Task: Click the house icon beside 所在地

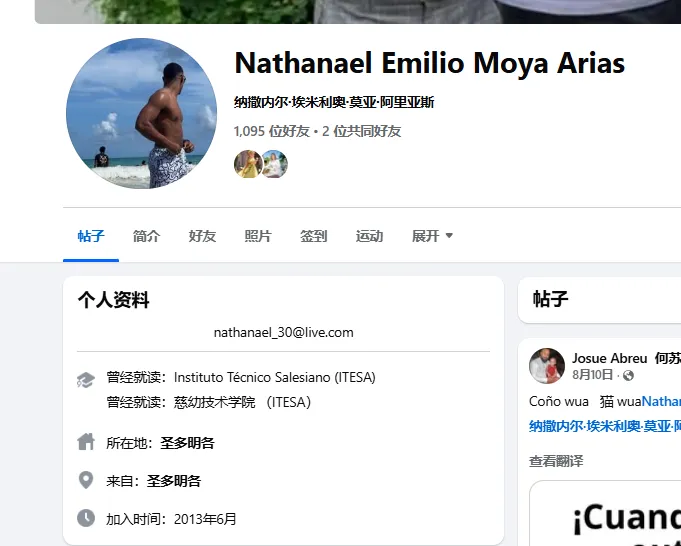Action: (x=86, y=442)
